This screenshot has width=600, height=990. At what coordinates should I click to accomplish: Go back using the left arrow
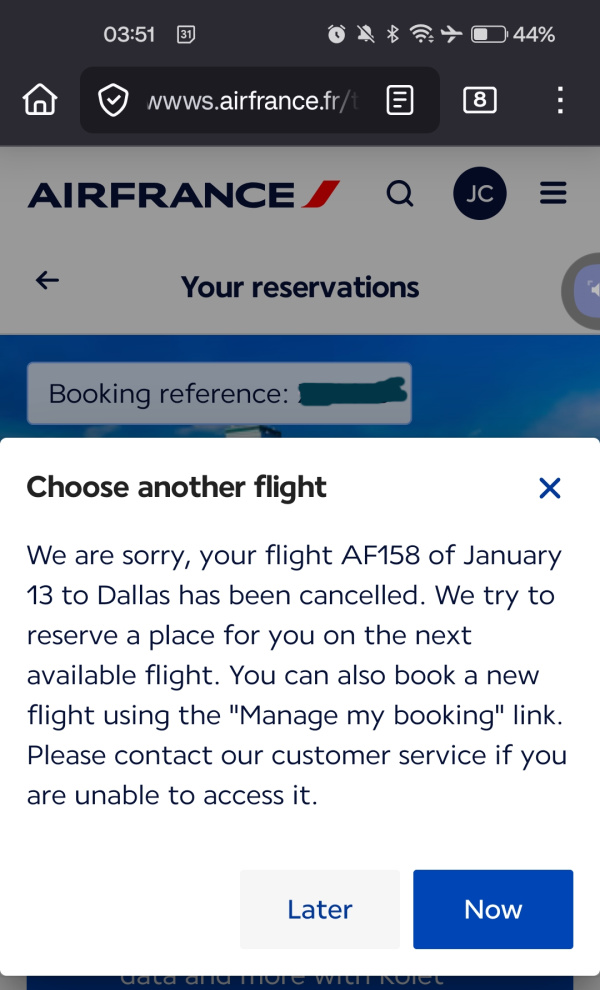47,281
